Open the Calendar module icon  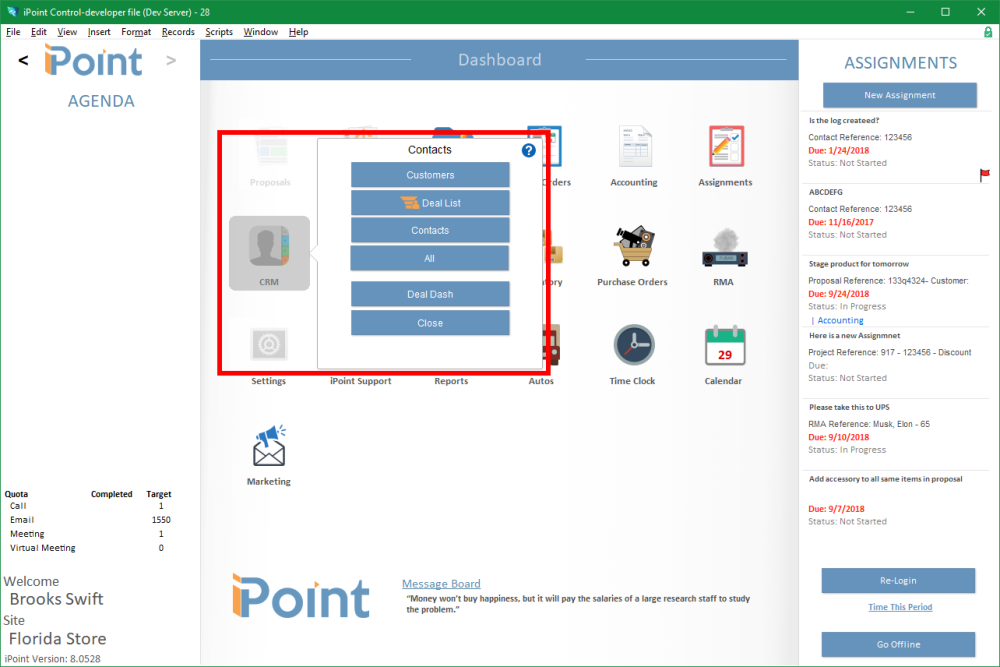point(723,344)
